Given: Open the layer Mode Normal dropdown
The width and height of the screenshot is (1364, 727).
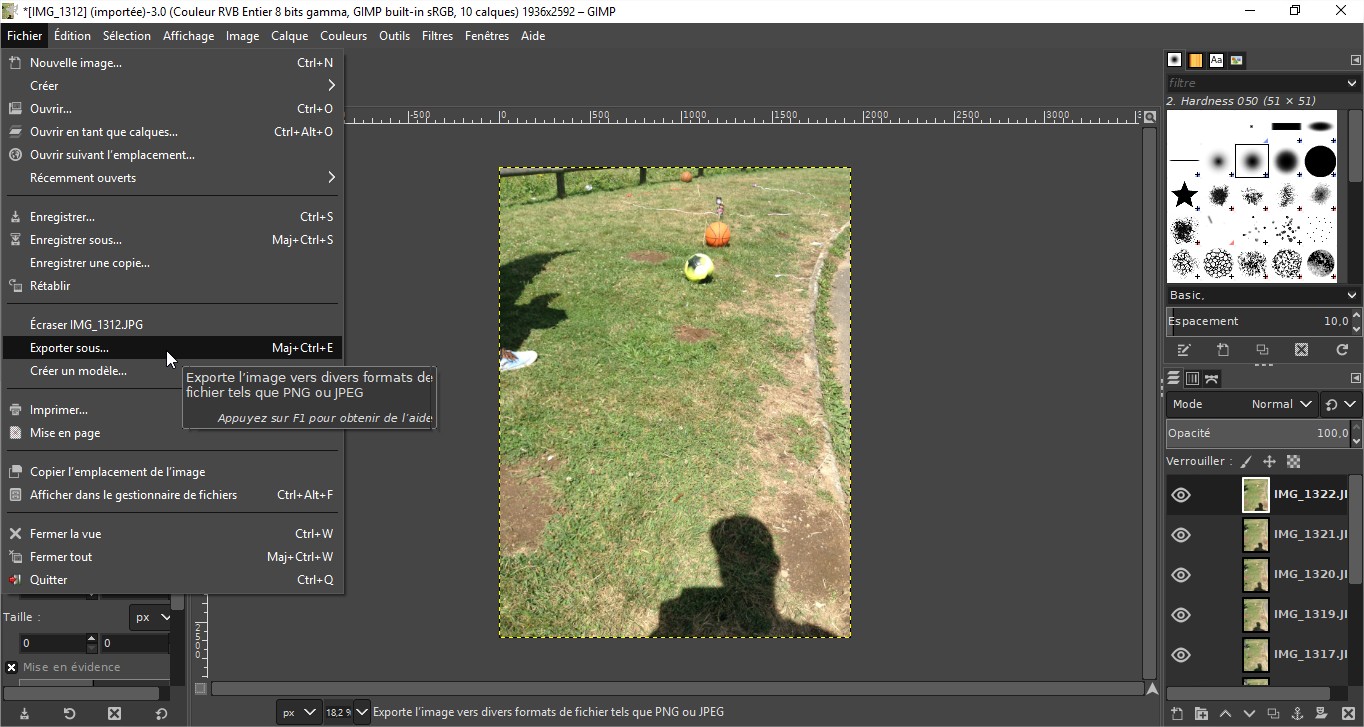Looking at the screenshot, I should pyautogui.click(x=1282, y=404).
